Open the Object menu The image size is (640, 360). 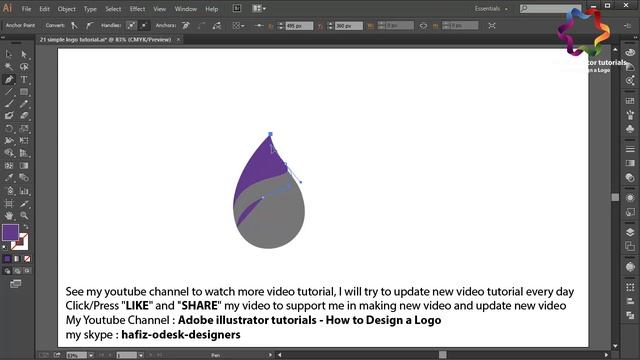point(67,9)
